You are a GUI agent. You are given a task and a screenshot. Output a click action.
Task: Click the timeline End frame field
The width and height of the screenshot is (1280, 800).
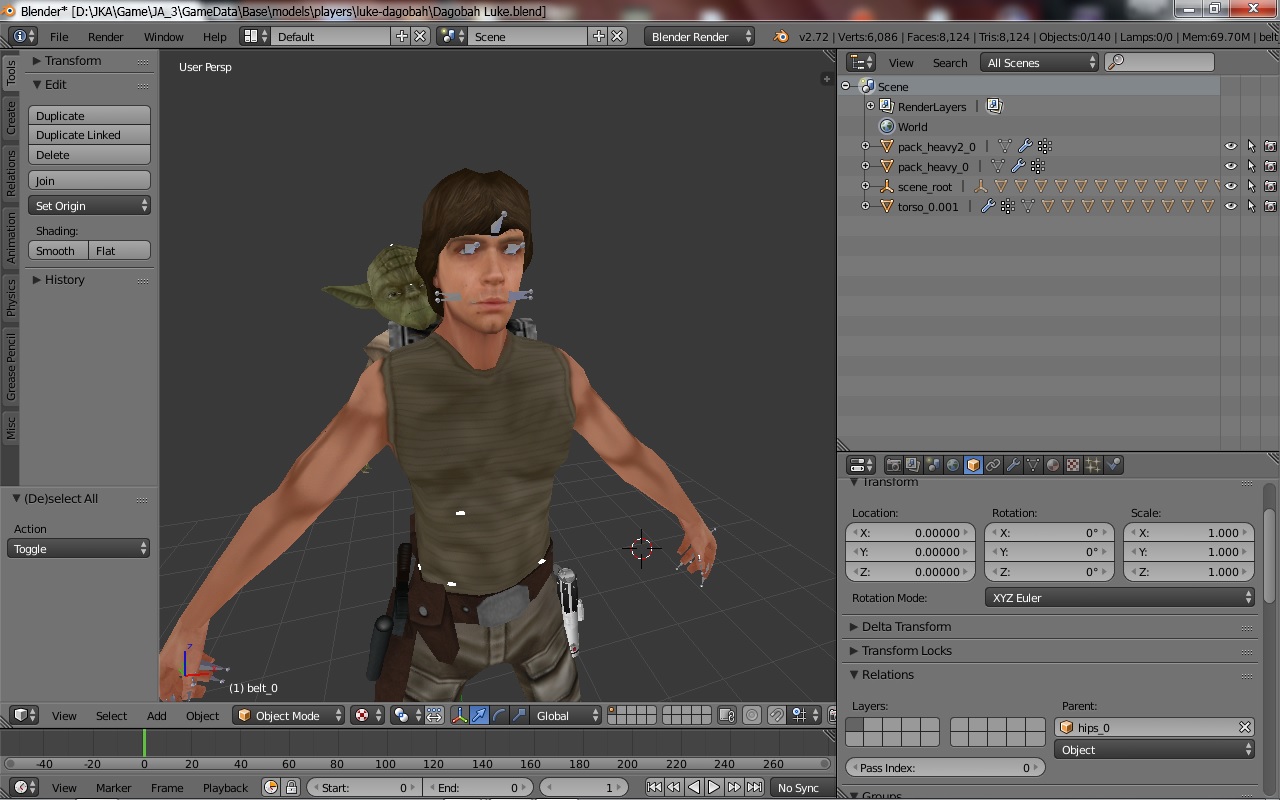tap(479, 787)
